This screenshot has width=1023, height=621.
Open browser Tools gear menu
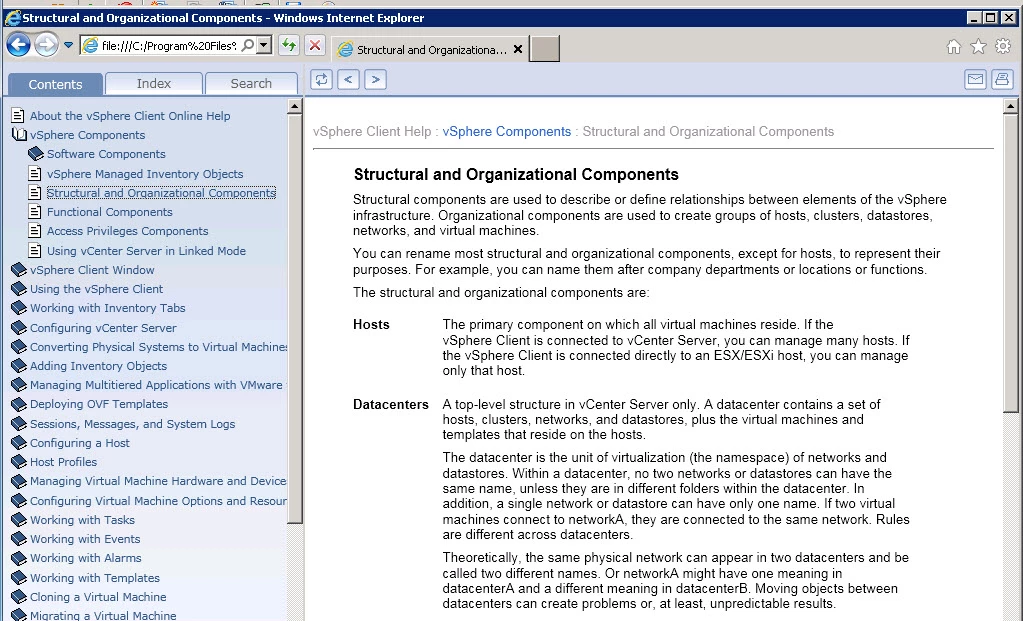click(1003, 46)
